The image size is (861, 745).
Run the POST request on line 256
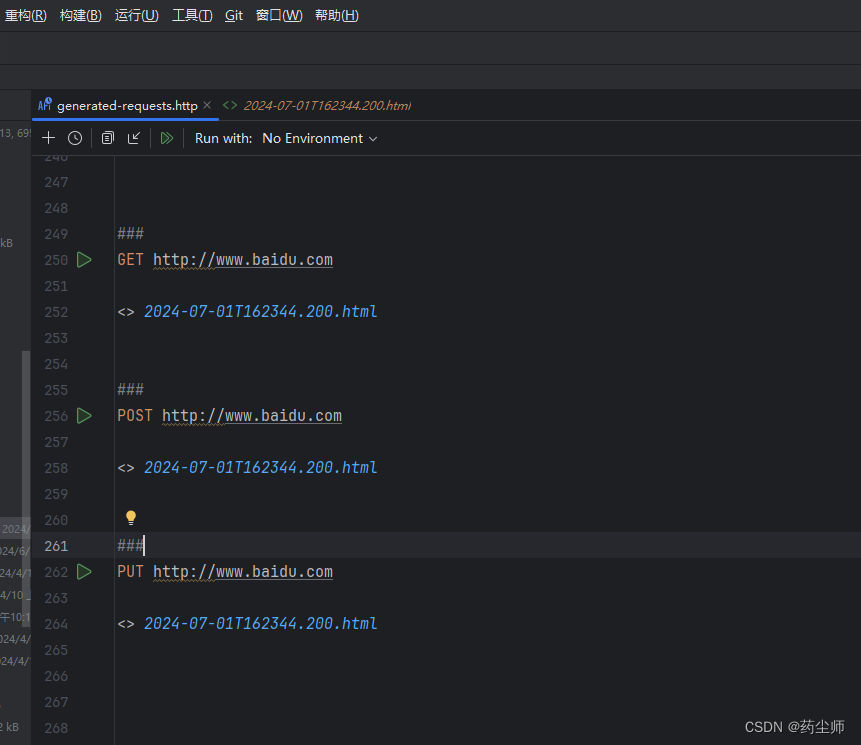(84, 415)
